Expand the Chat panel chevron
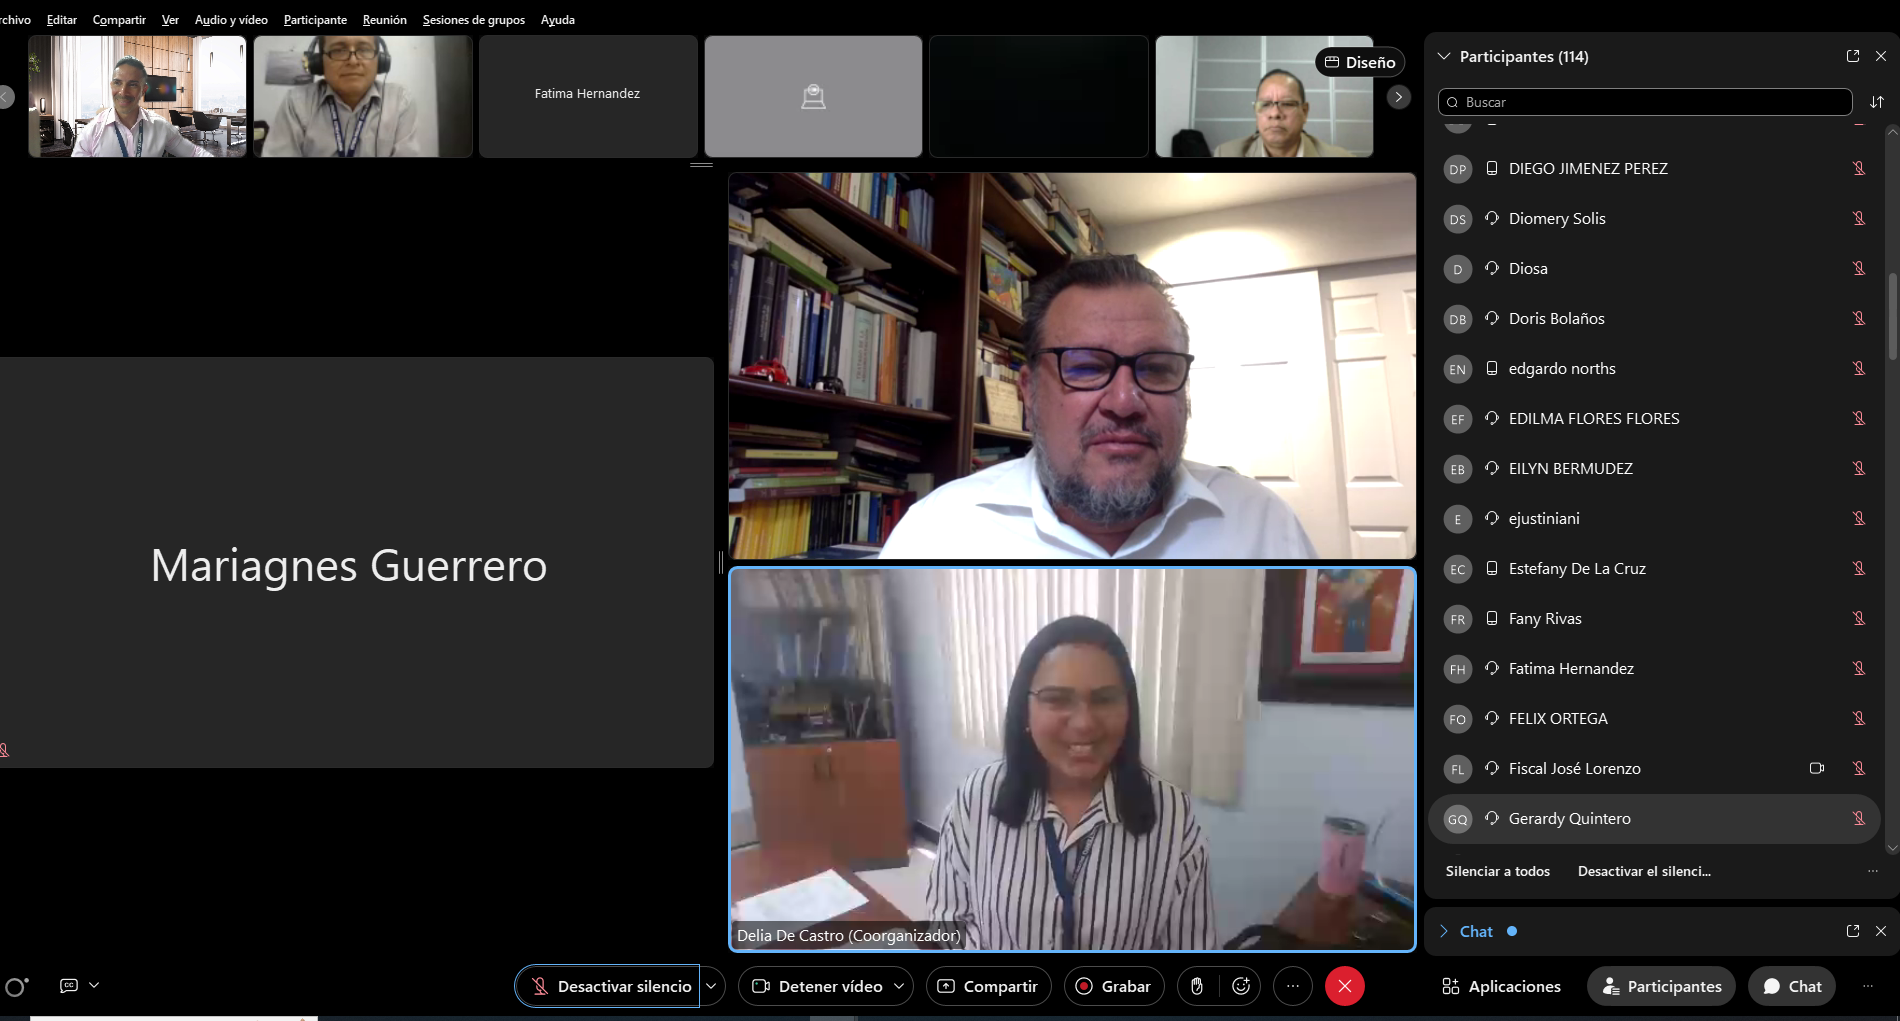 [x=1443, y=931]
